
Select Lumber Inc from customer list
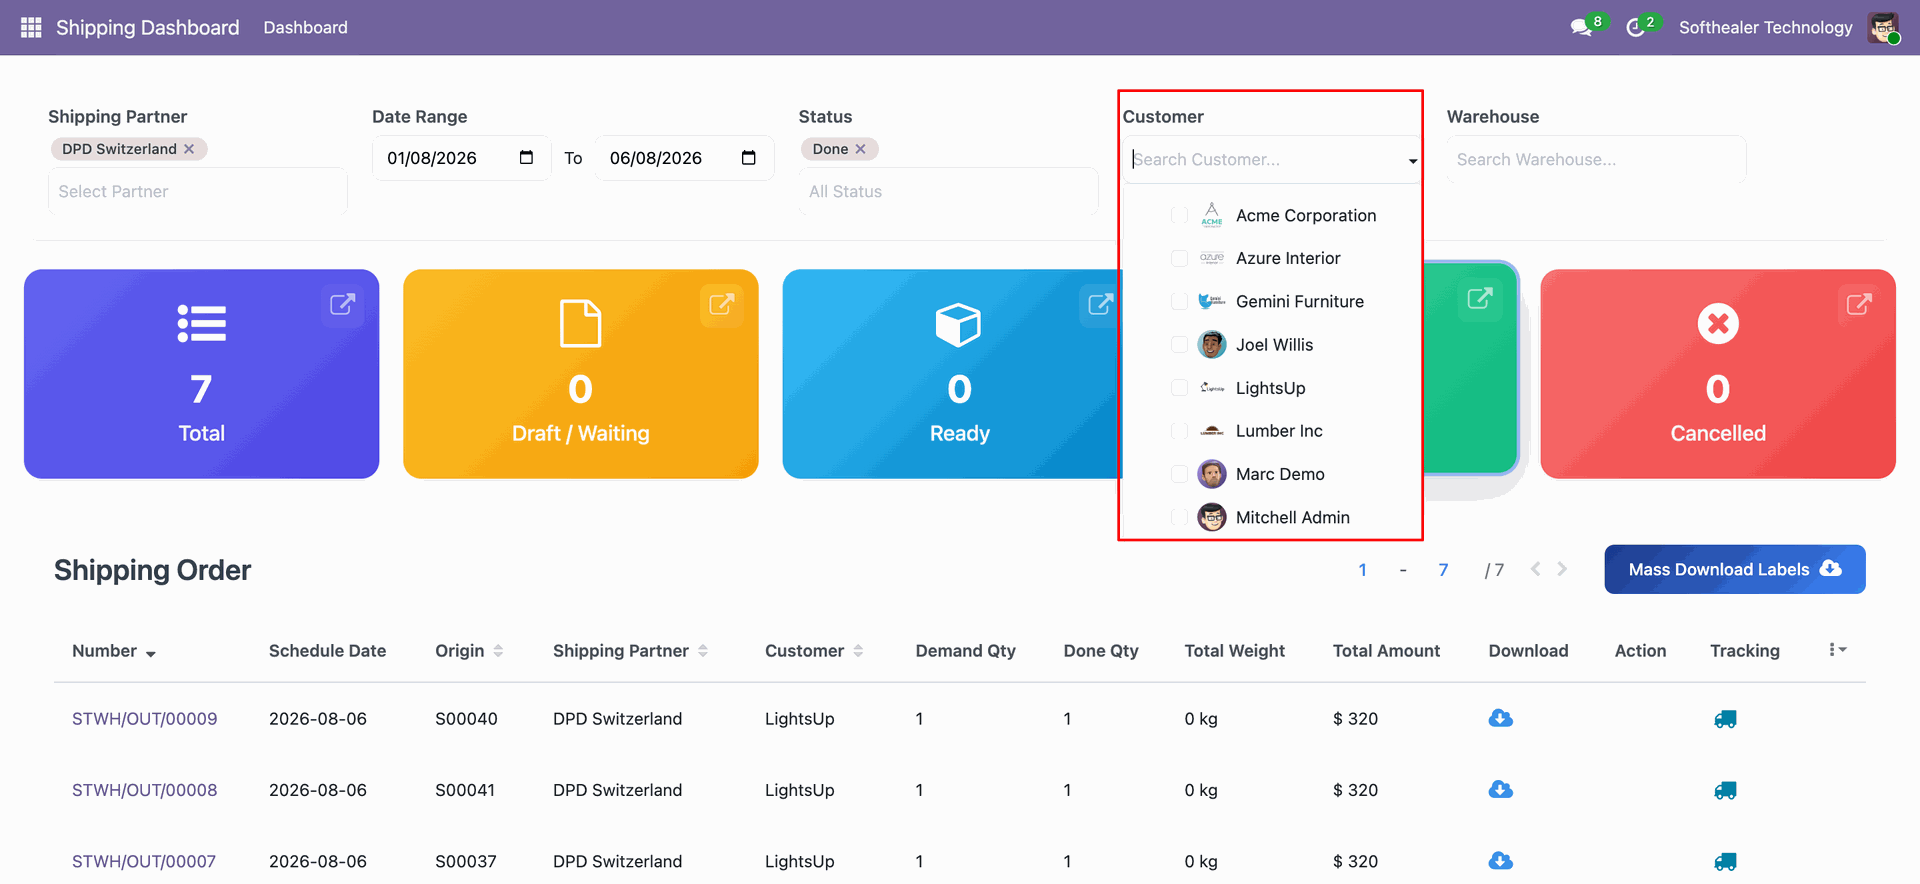click(x=1279, y=431)
